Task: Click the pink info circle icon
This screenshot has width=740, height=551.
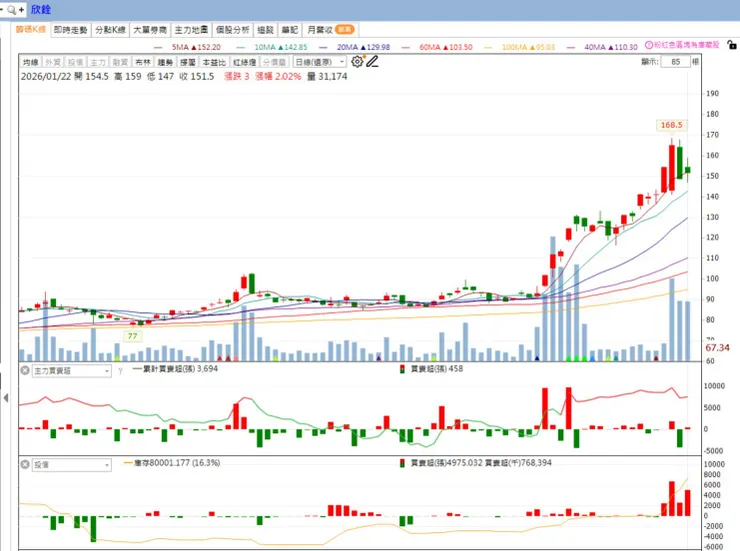Action: click(649, 45)
